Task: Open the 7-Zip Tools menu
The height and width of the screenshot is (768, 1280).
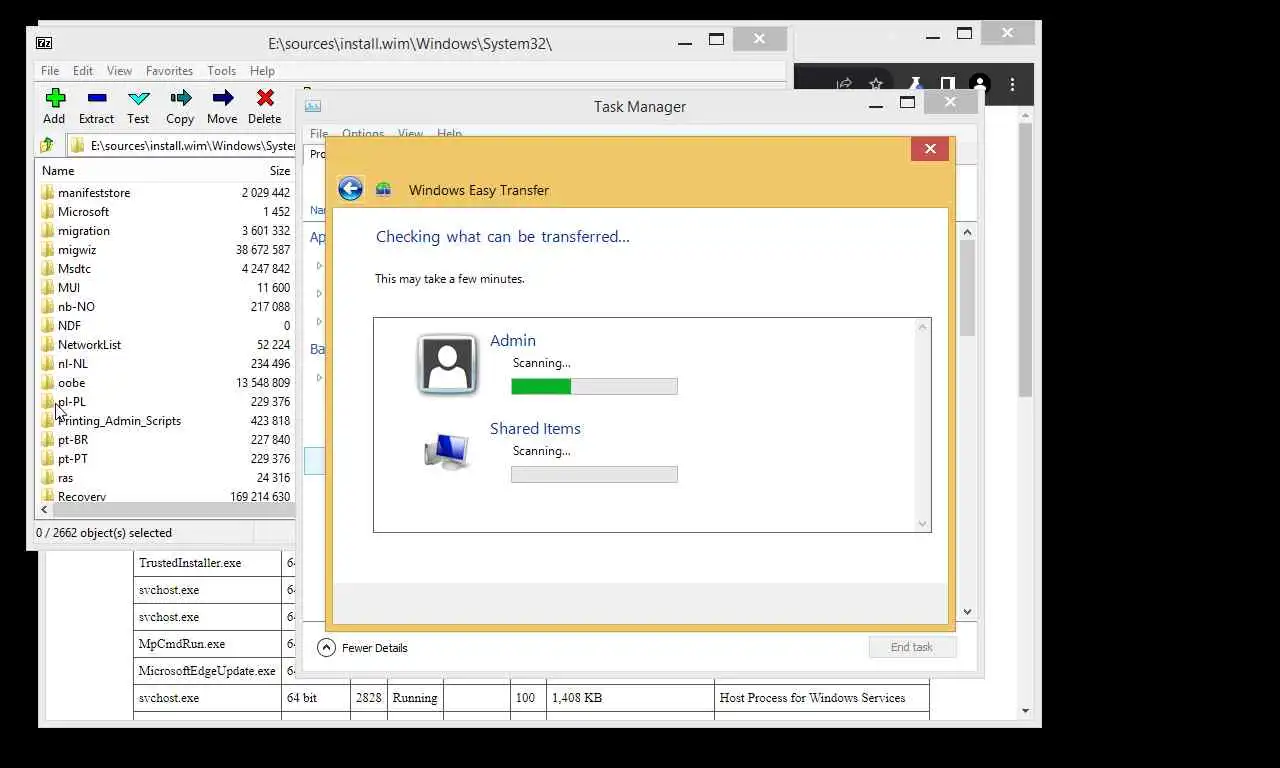Action: pos(222,71)
